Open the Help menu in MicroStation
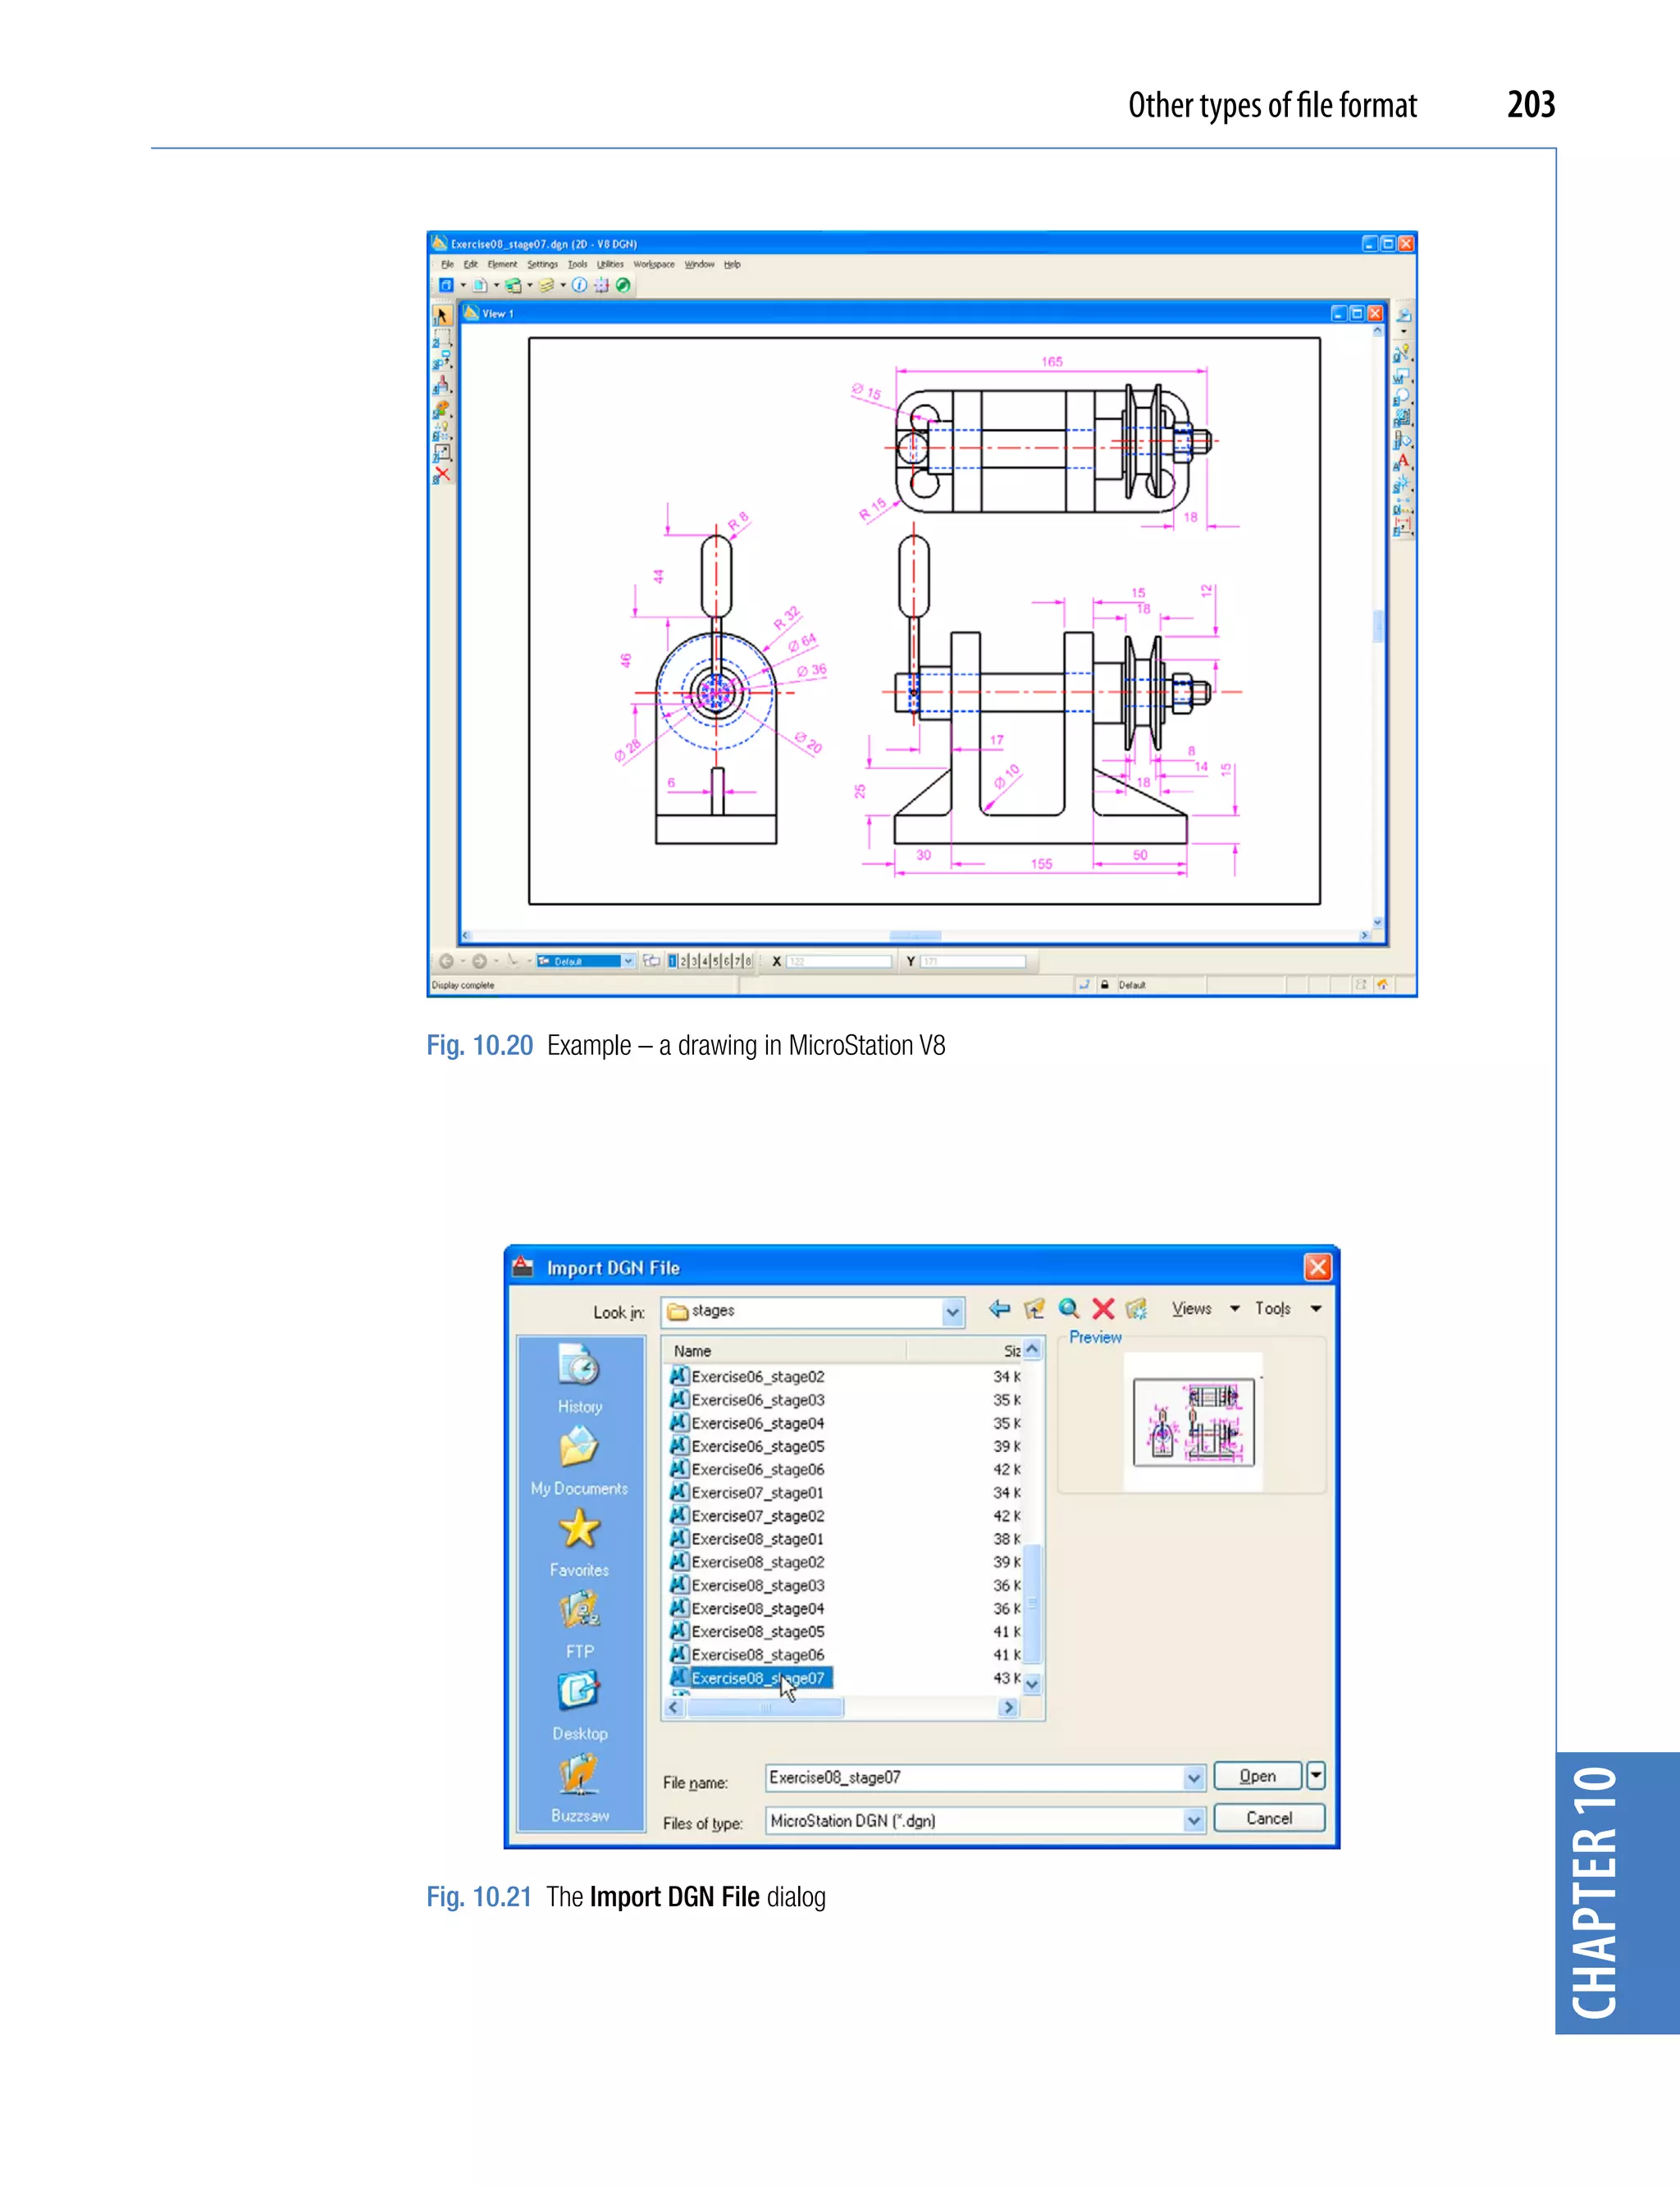Screen dimensions: 1680x2186 point(732,265)
